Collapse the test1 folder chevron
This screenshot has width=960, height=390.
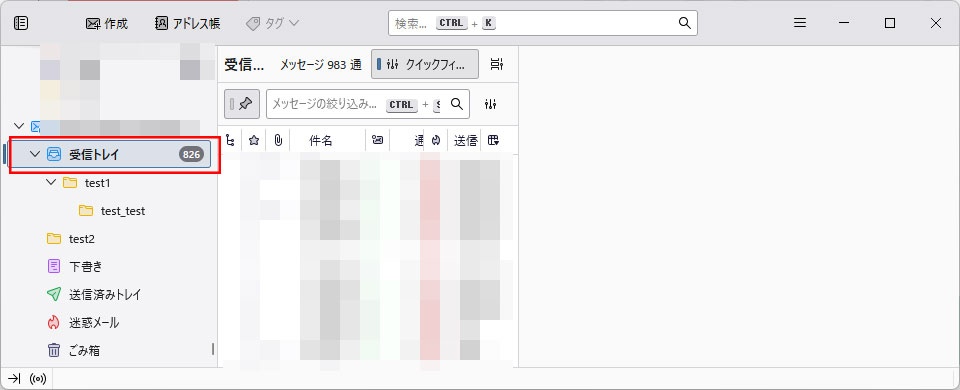pyautogui.click(x=51, y=182)
